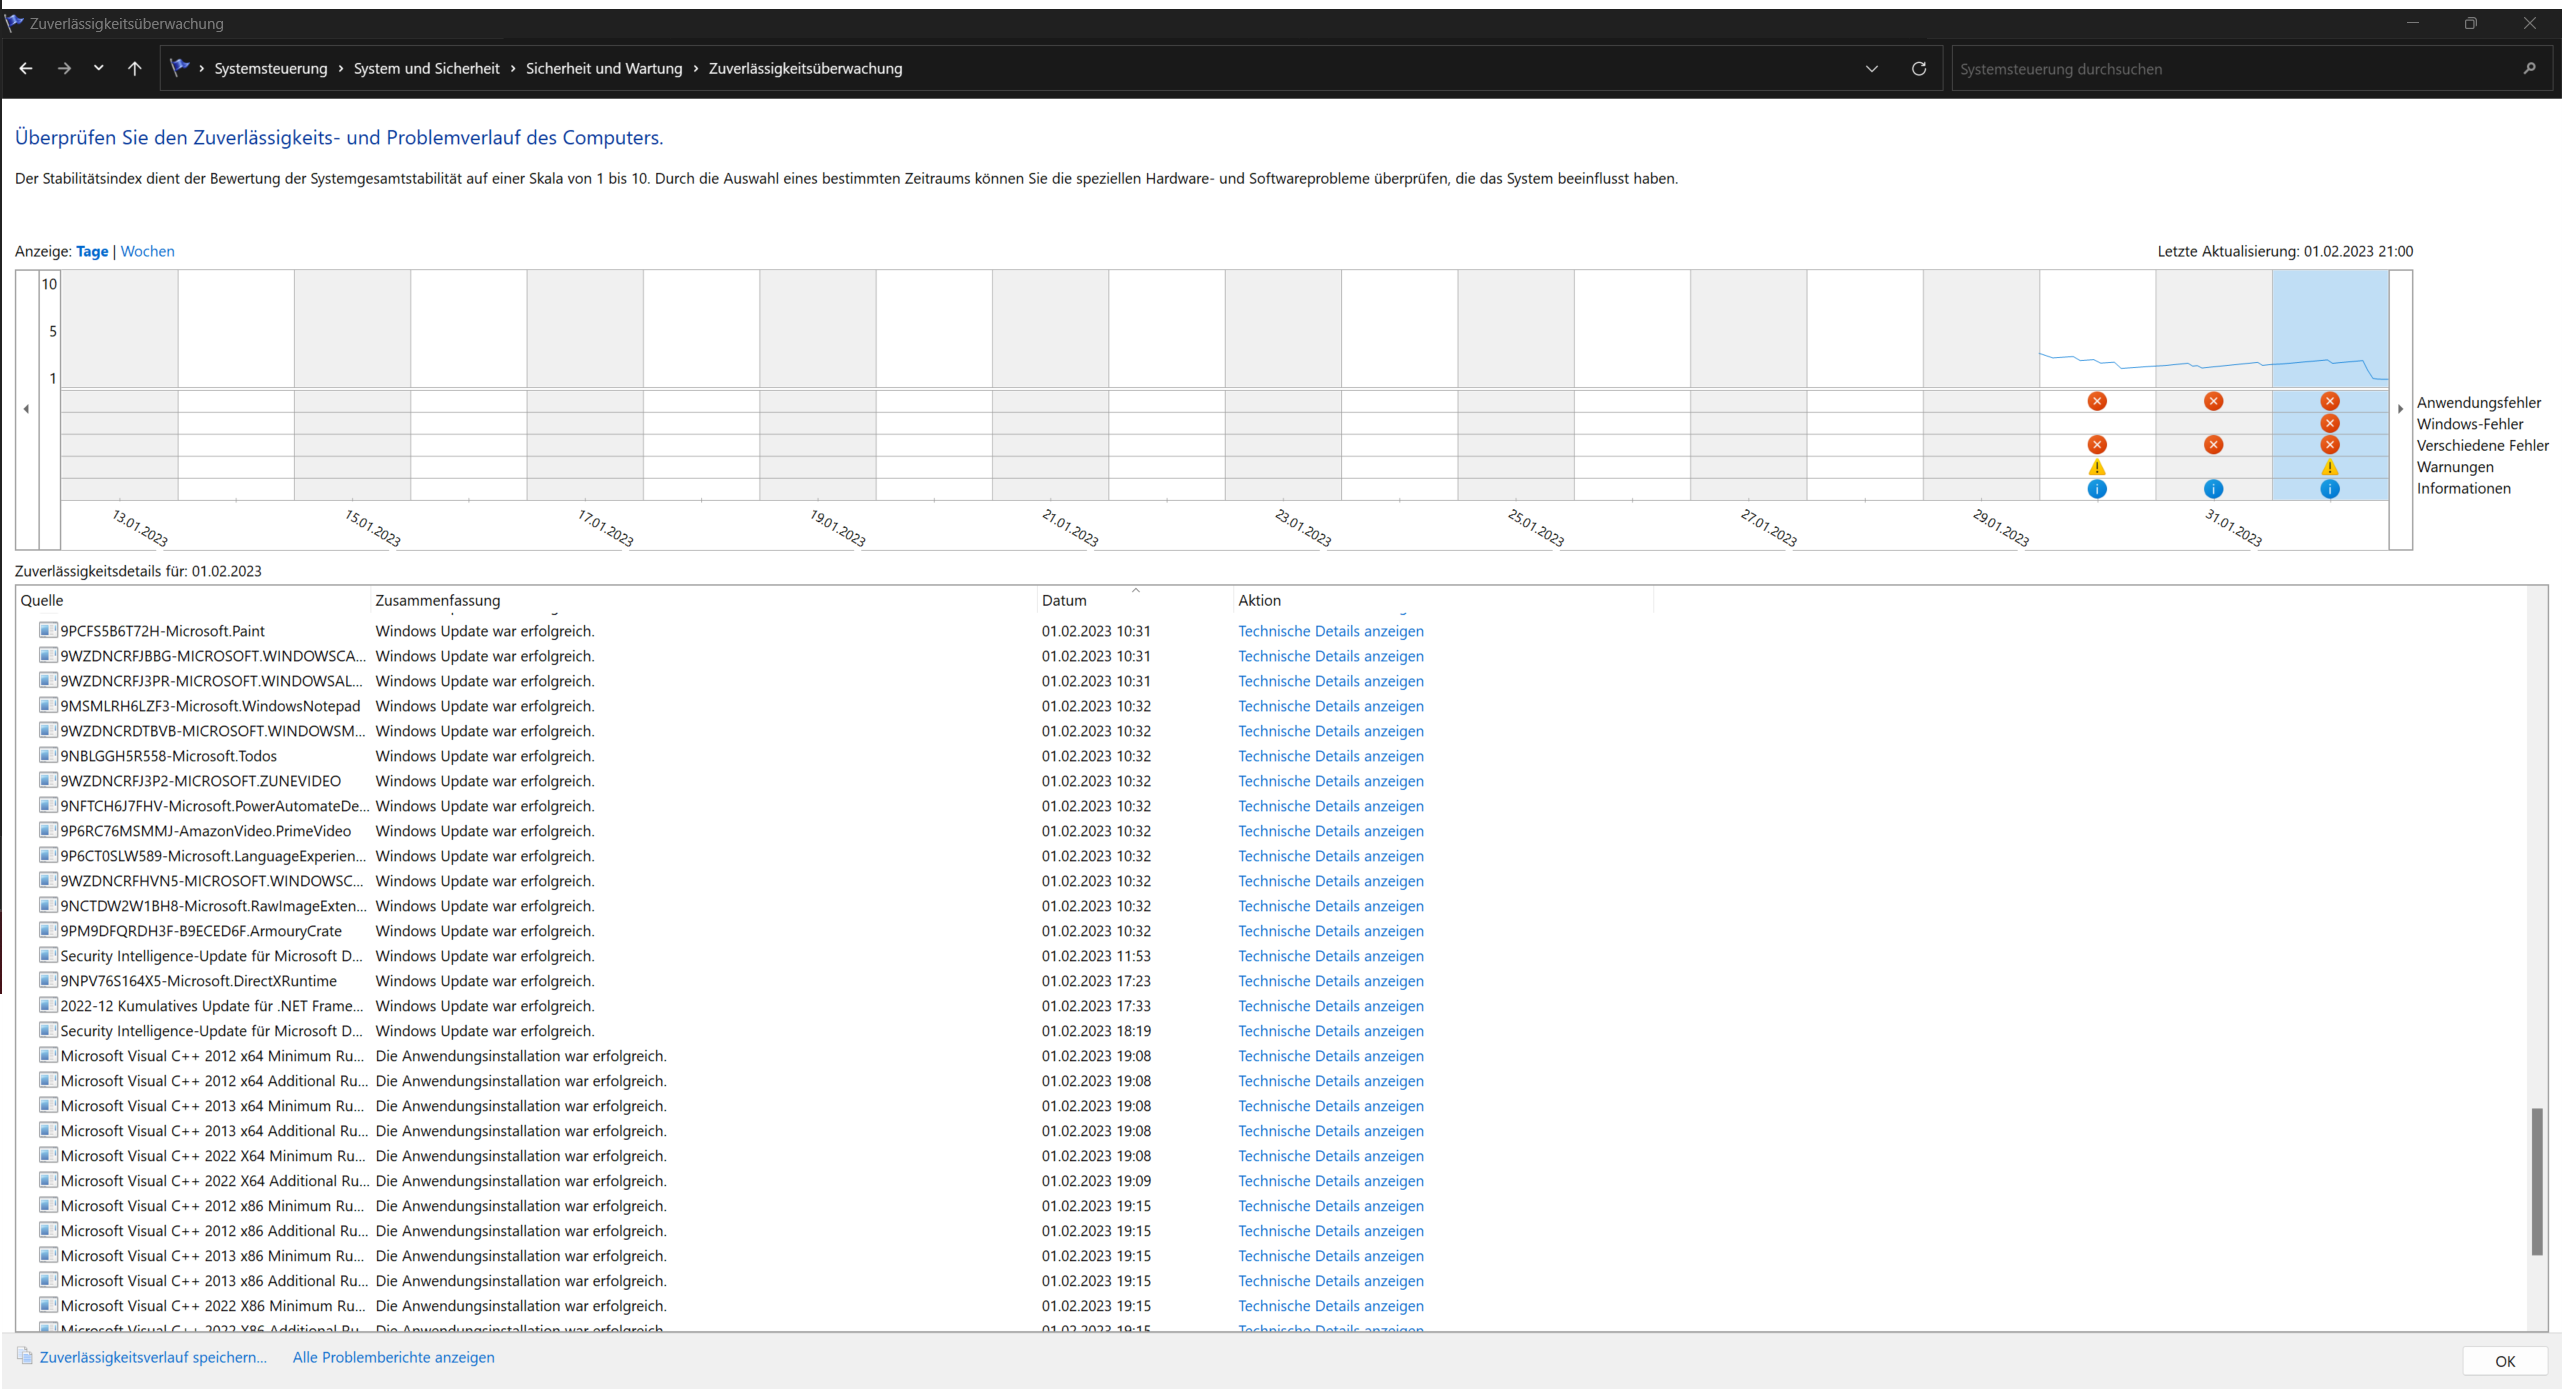The width and height of the screenshot is (2562, 1389).
Task: Click the details list vertical scrollbar thumb
Action: coord(2536,1180)
